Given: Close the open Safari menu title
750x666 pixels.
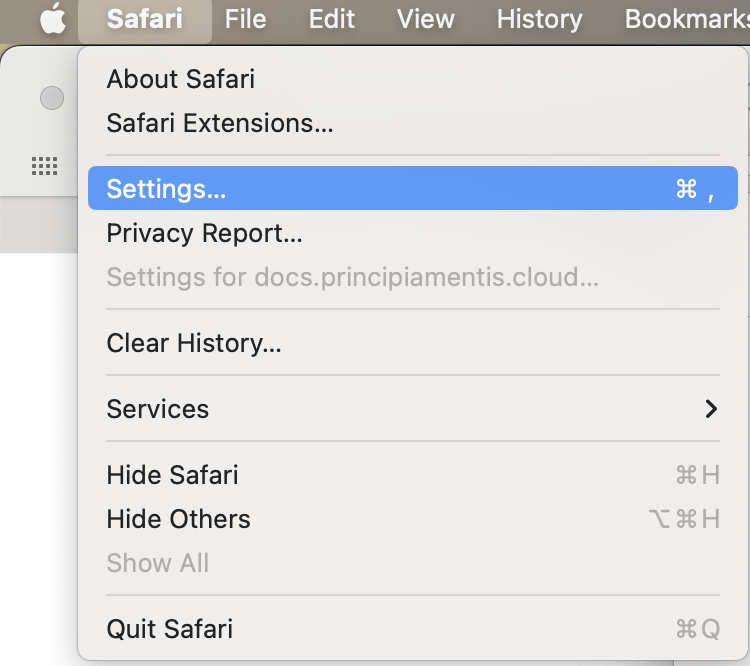Looking at the screenshot, I should 144,19.
